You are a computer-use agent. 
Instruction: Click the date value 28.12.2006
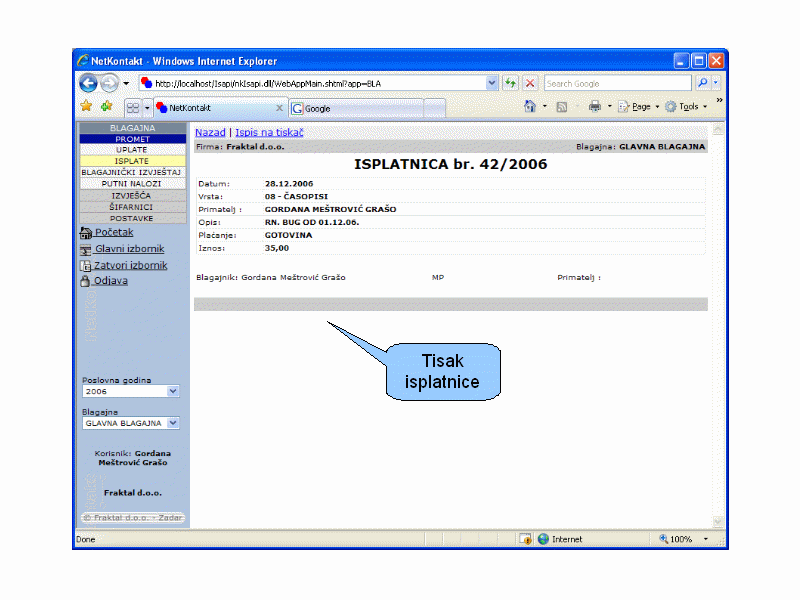coord(289,184)
